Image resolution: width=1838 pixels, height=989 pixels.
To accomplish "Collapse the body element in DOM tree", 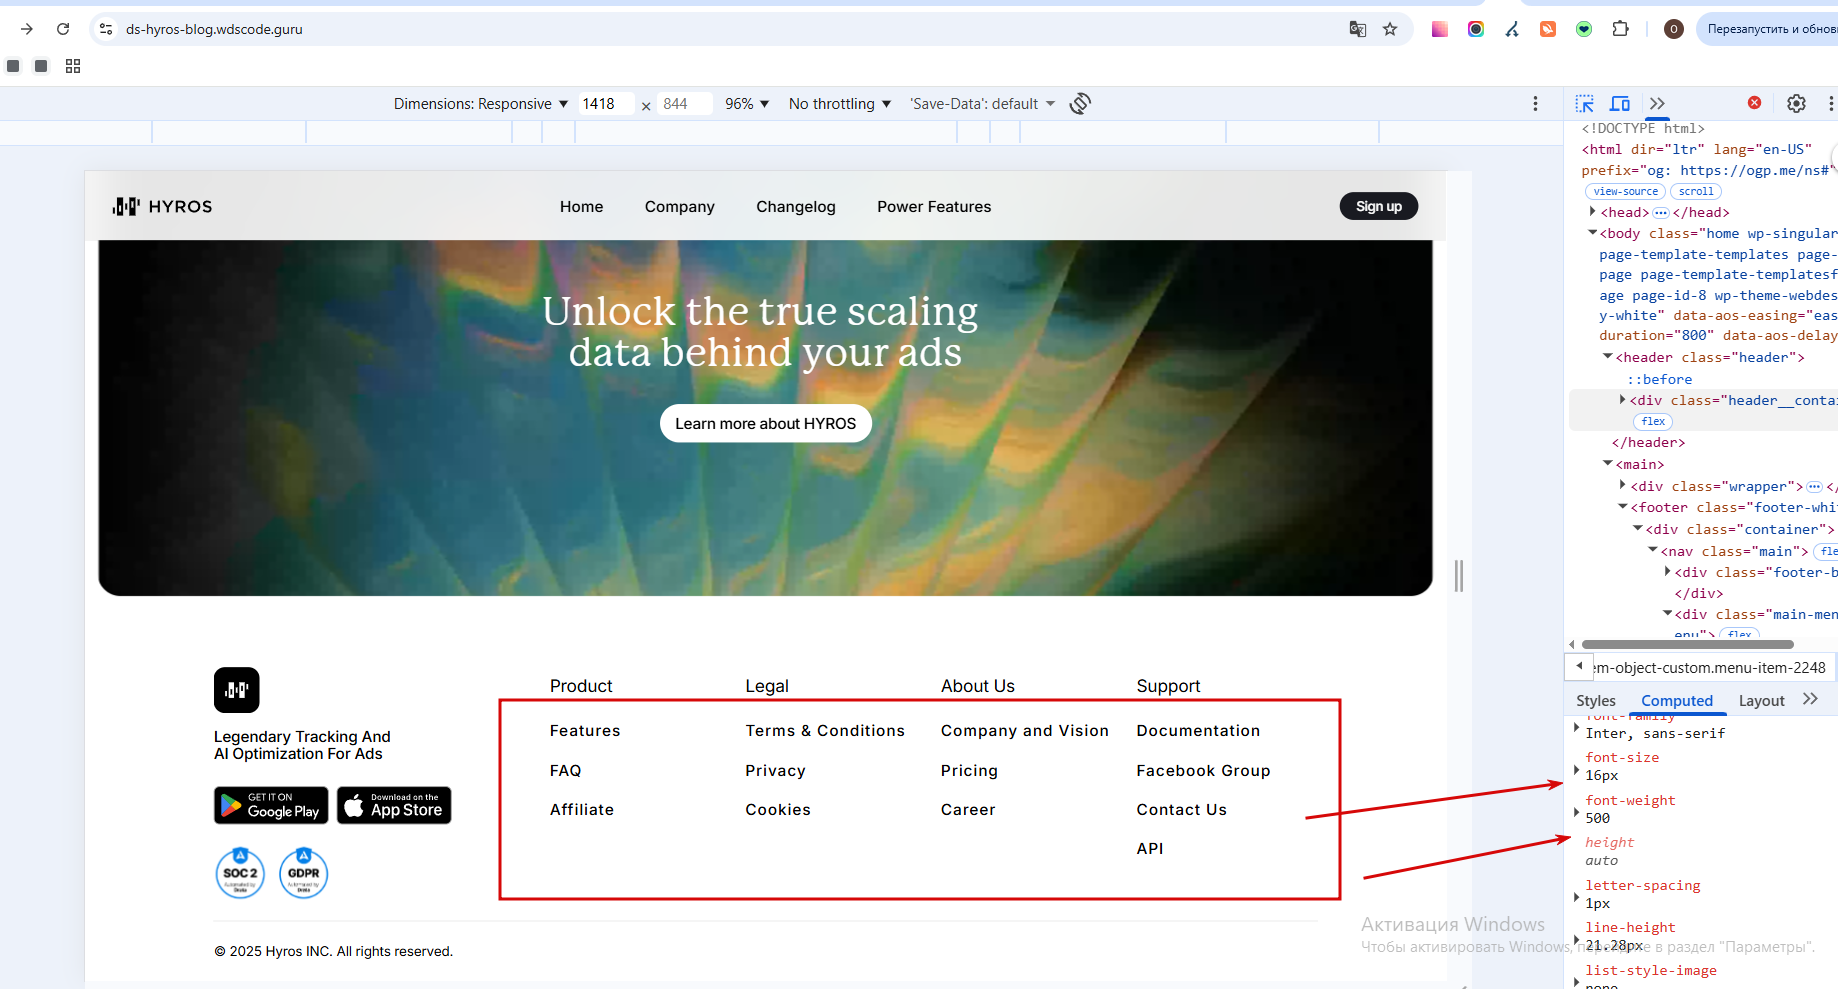I will pyautogui.click(x=1593, y=233).
